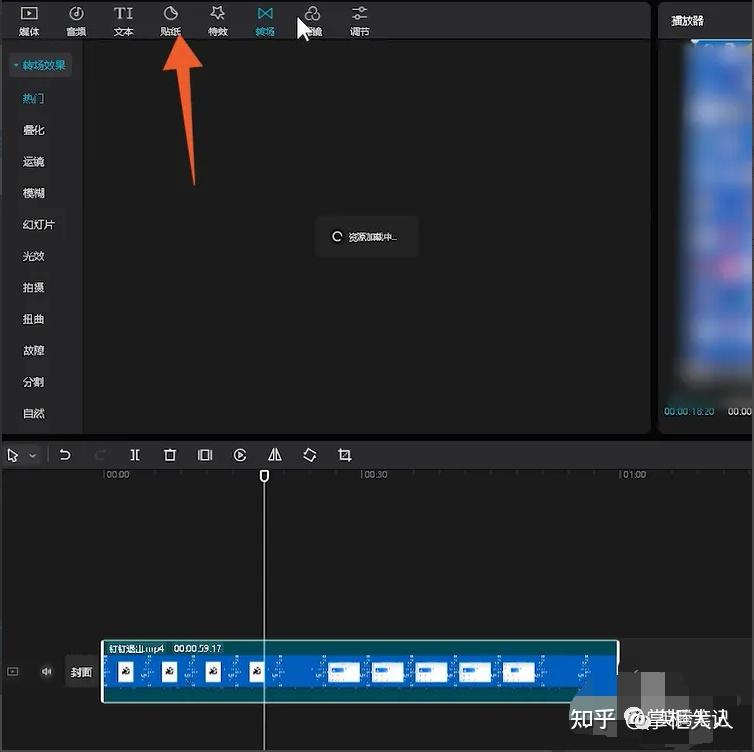Pick the selection pointer tool
Viewport: 754px width, 752px height.
click(13, 455)
